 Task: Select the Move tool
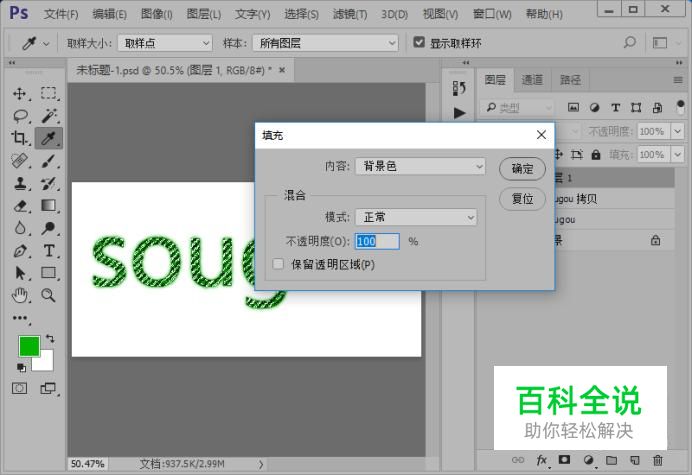(x=19, y=94)
